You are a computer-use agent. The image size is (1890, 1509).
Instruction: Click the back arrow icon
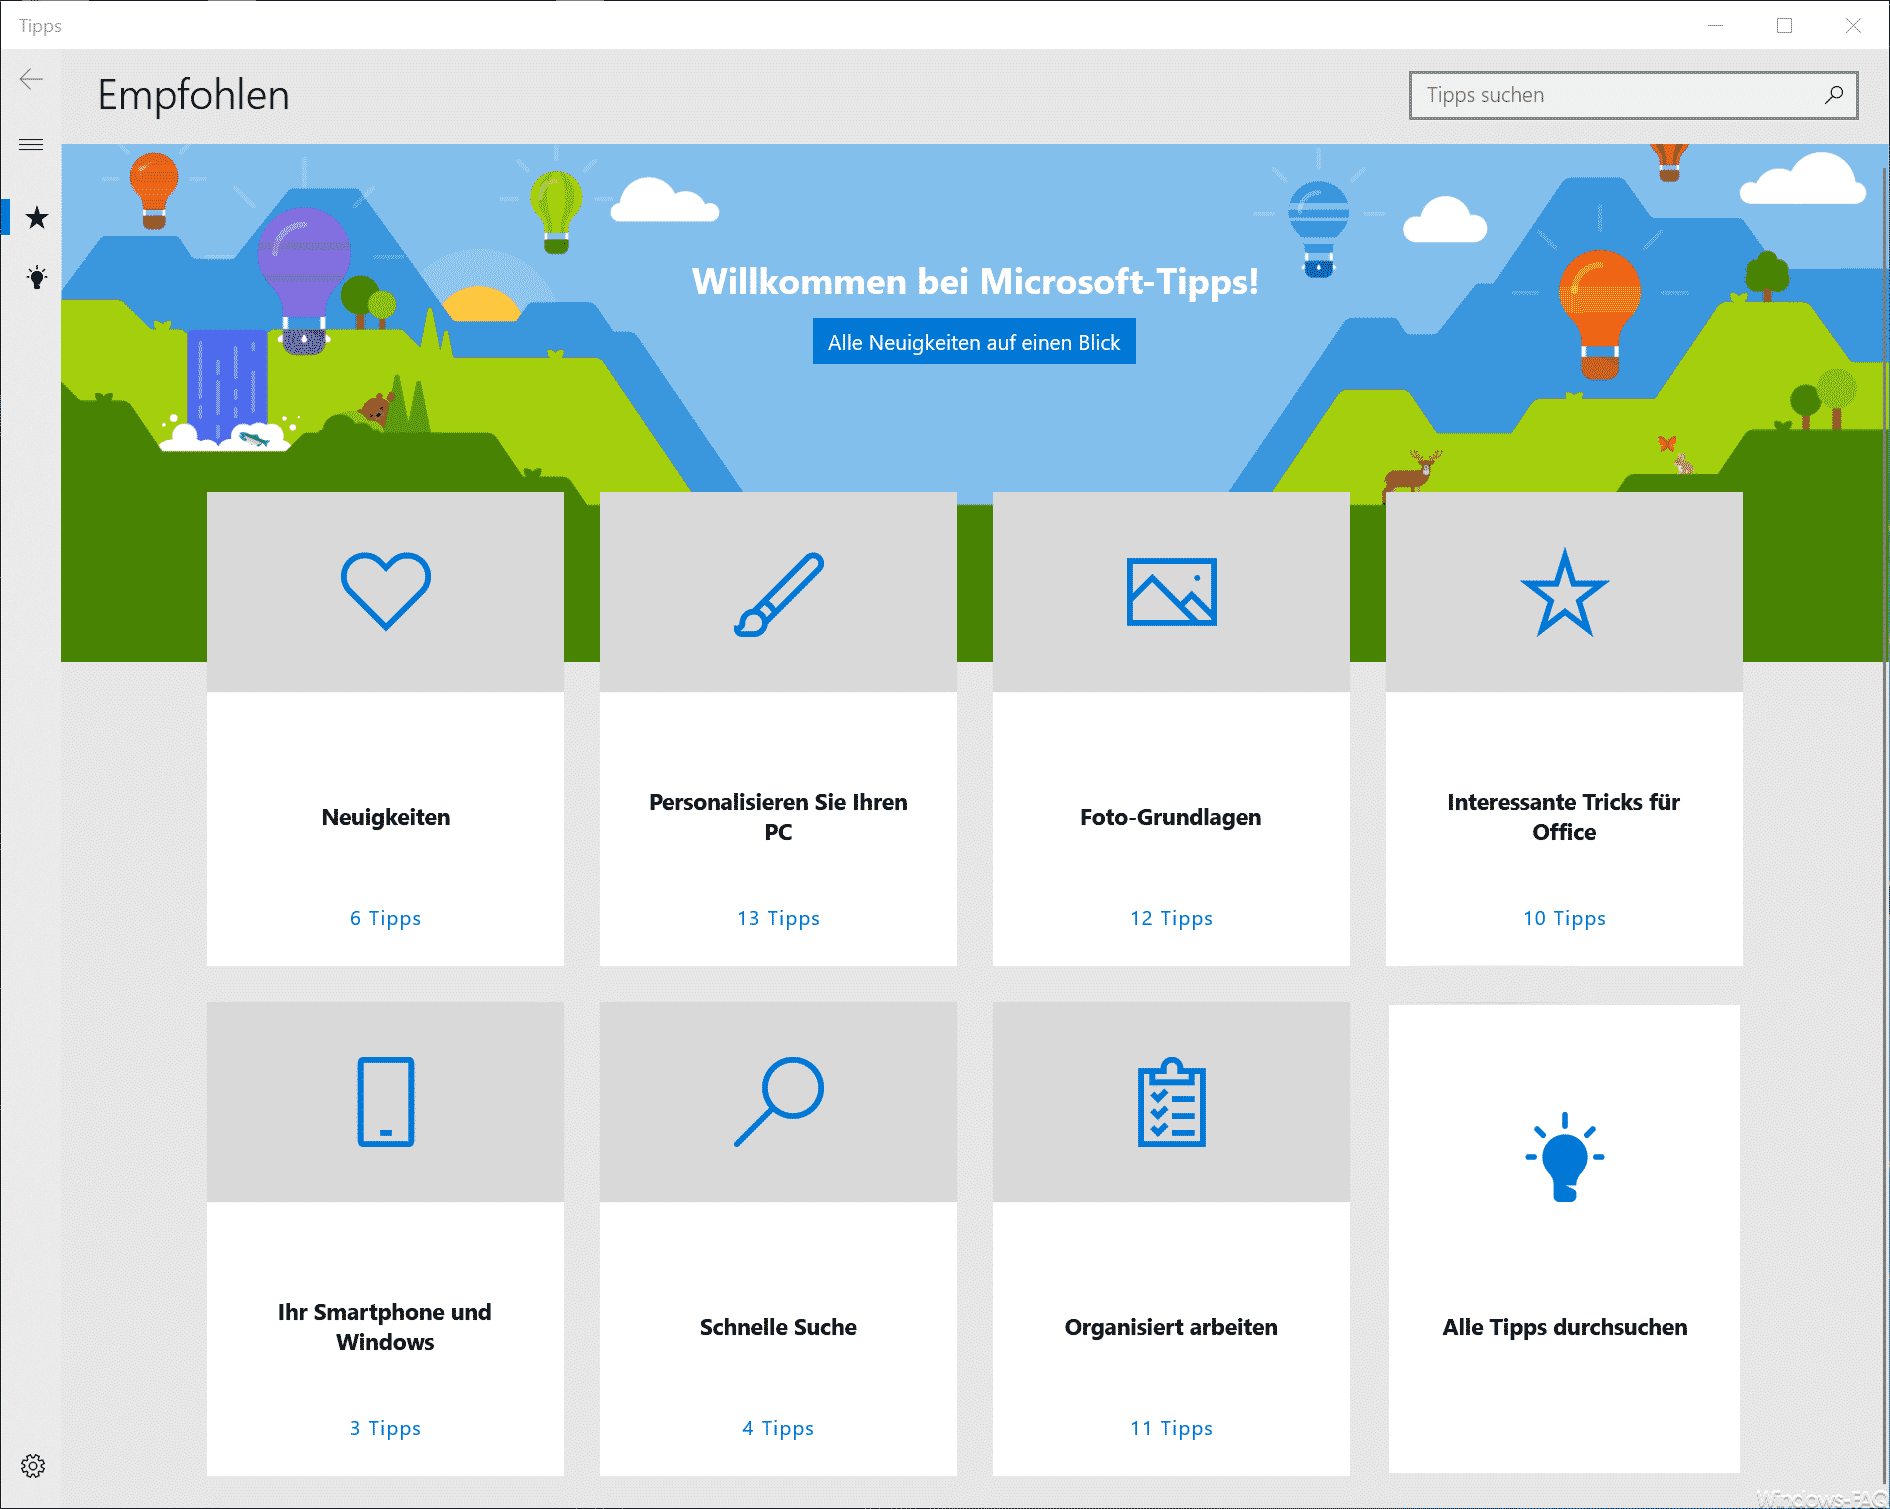pyautogui.click(x=31, y=80)
